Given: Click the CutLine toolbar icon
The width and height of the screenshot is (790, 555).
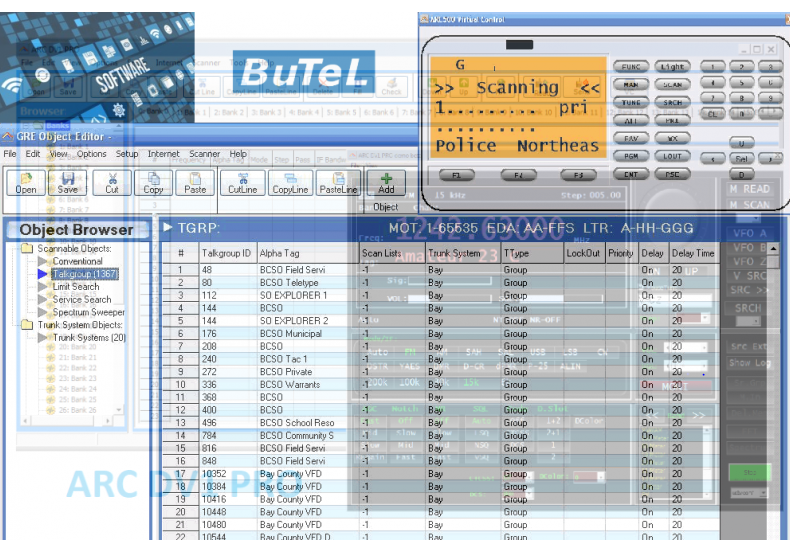Looking at the screenshot, I should click(x=243, y=181).
